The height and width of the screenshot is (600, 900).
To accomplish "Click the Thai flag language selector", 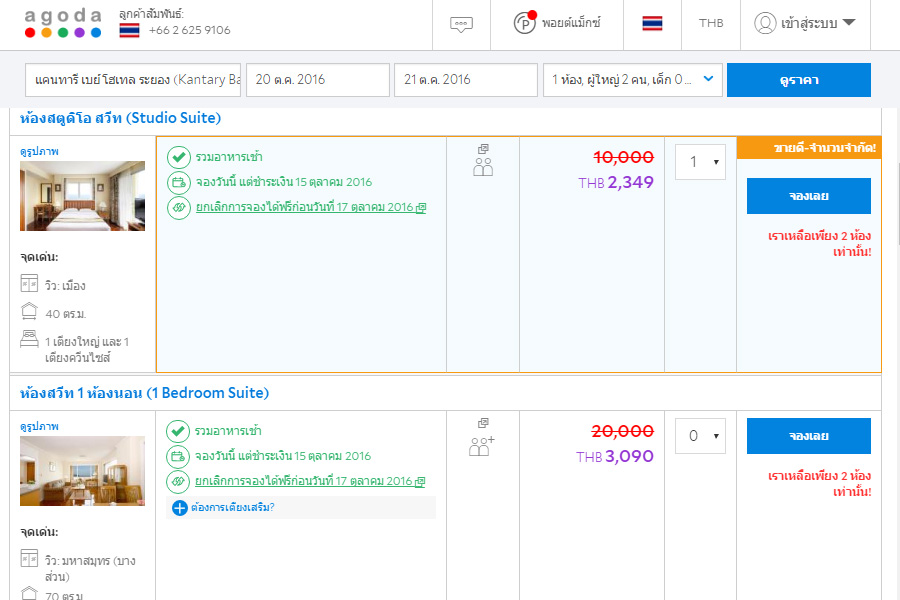I will tap(652, 23).
